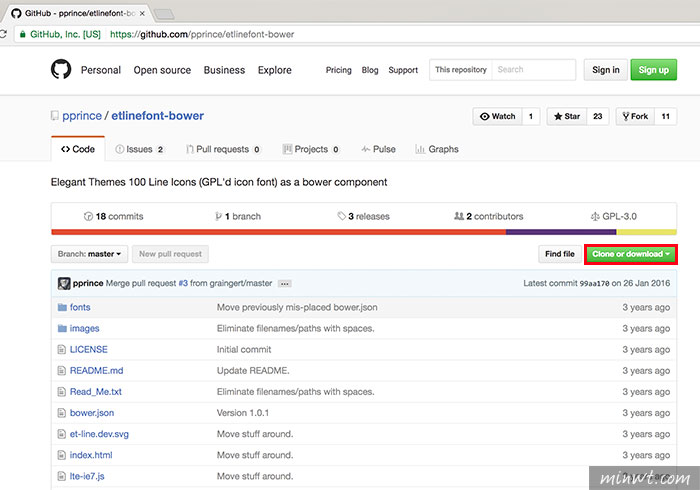Star the repository
Viewport: 700px width, 490px height.
pyautogui.click(x=567, y=116)
